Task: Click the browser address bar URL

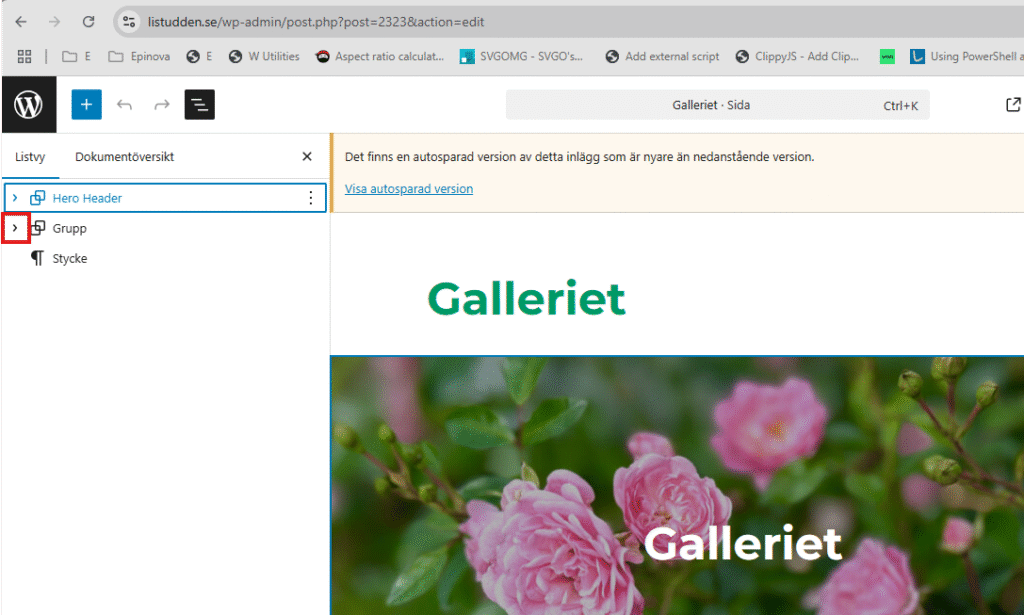Action: pos(316,22)
